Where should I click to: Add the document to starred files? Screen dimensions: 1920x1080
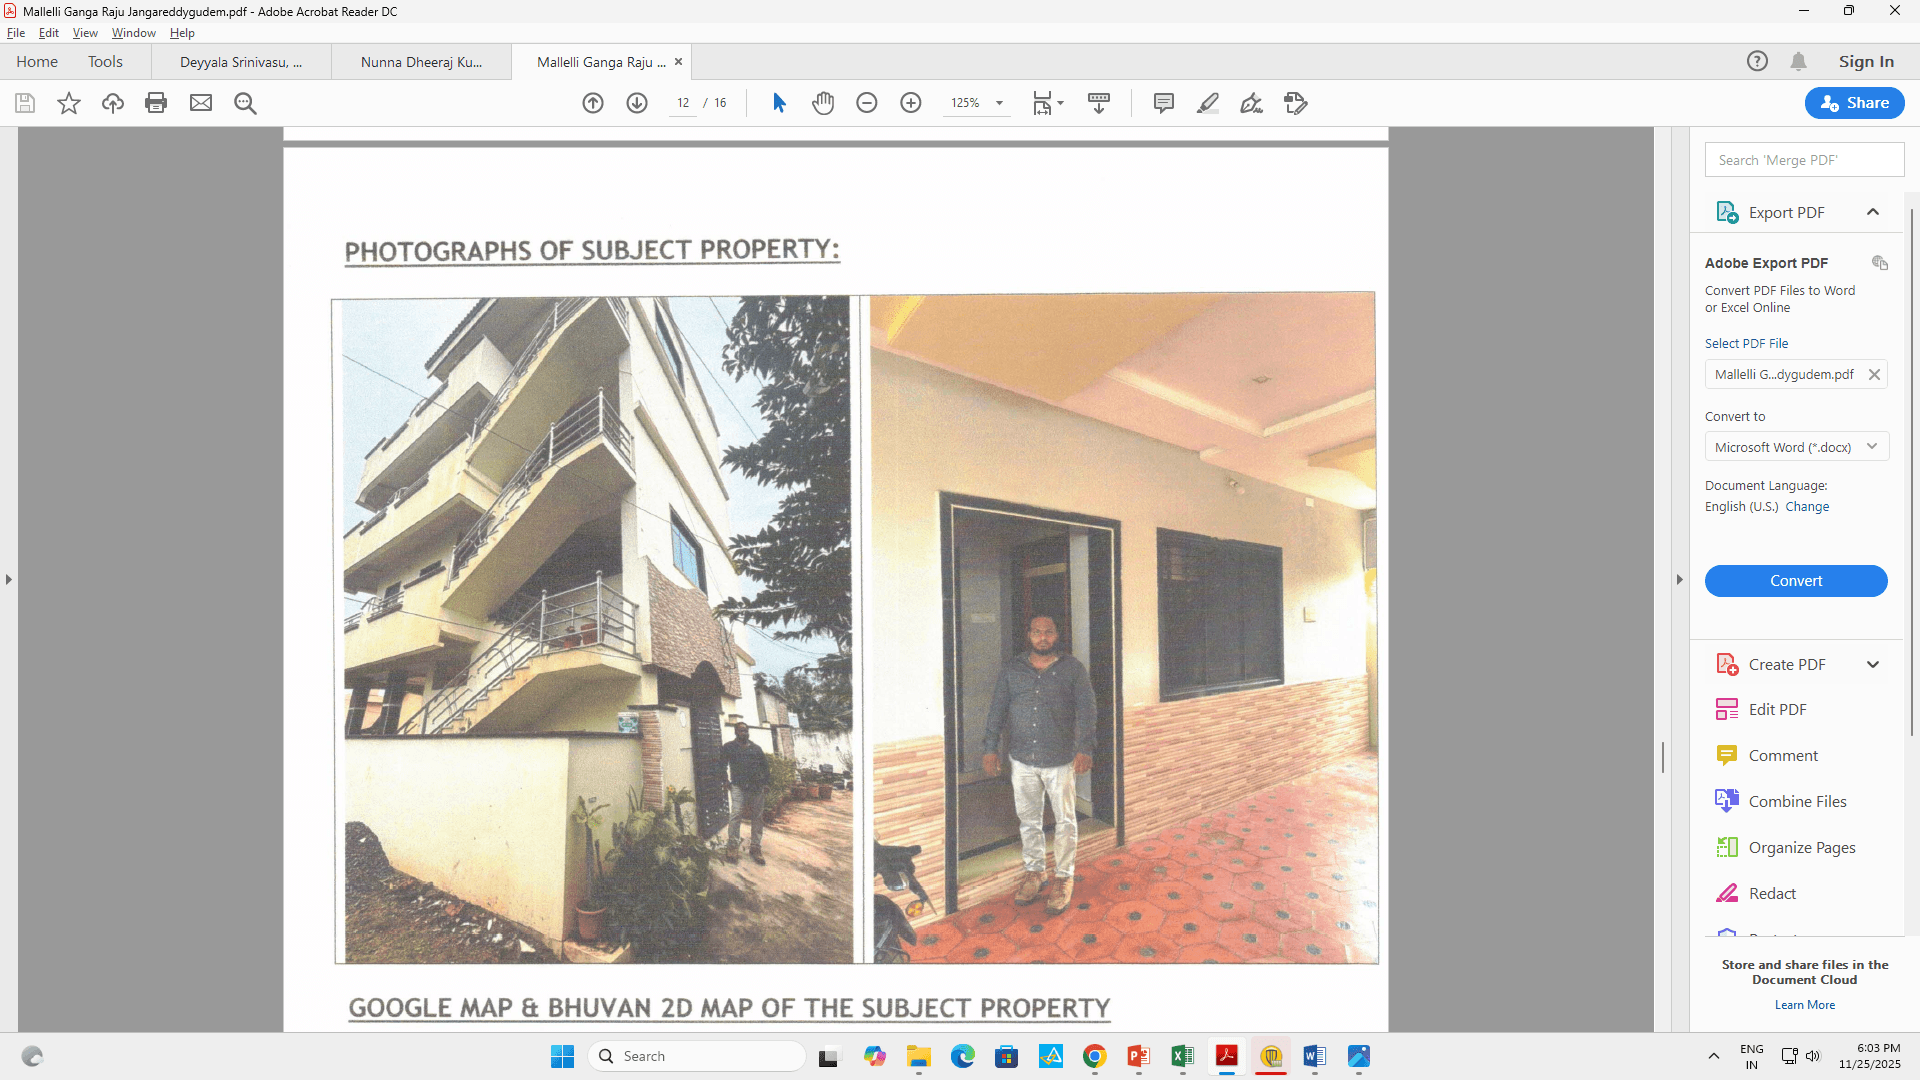pos(69,103)
